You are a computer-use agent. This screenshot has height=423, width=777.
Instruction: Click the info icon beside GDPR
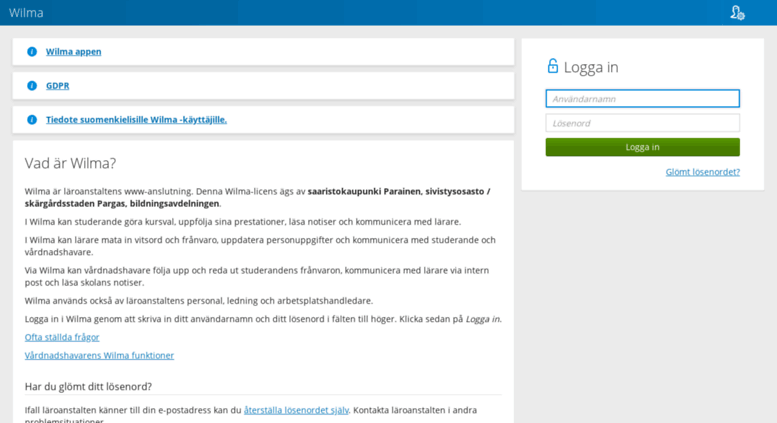coord(32,86)
